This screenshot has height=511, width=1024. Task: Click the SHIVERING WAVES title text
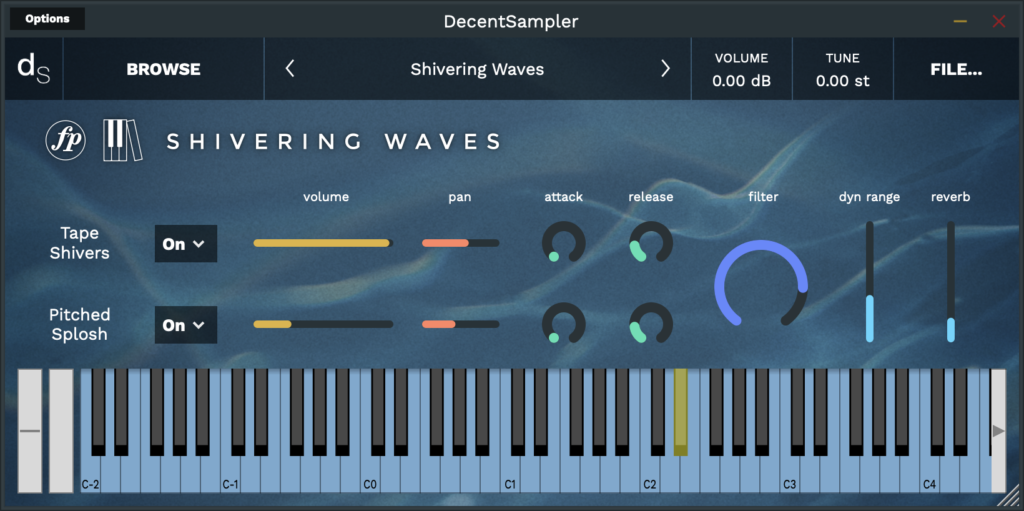[x=334, y=141]
